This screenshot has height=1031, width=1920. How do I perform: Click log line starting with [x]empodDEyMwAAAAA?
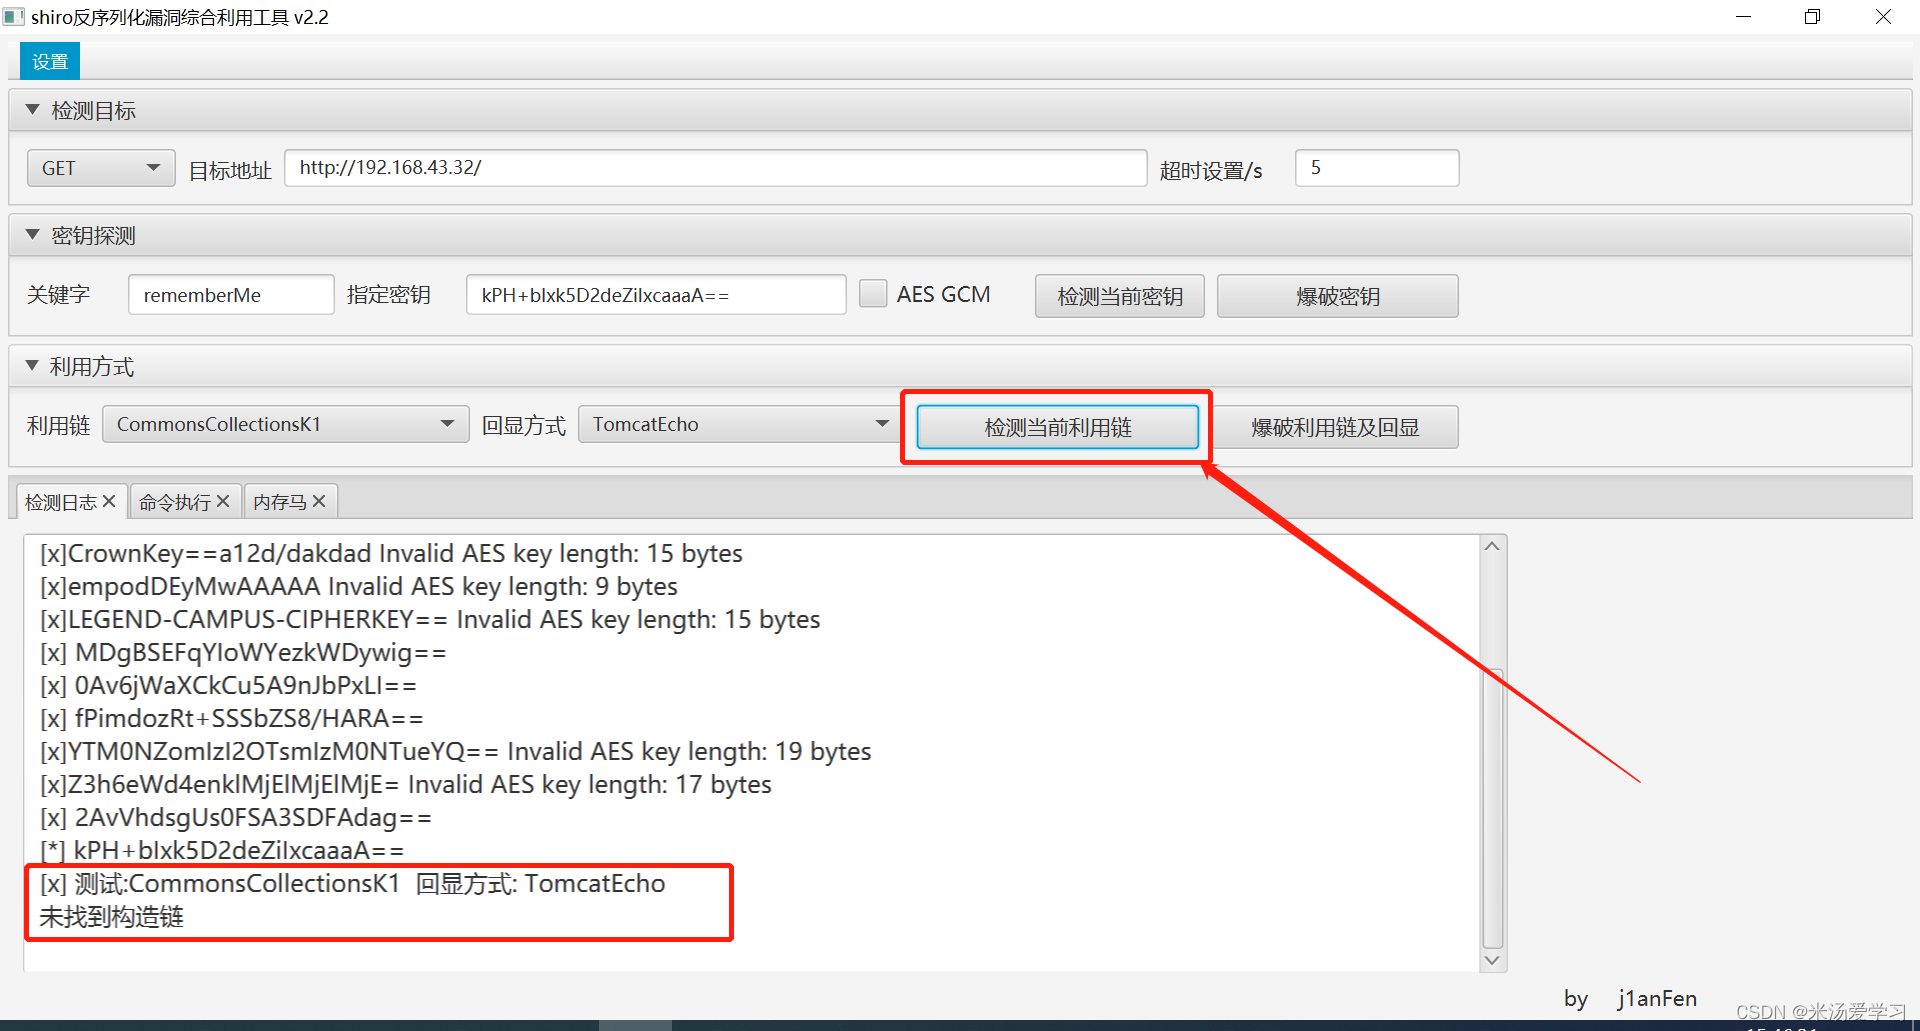click(x=359, y=587)
